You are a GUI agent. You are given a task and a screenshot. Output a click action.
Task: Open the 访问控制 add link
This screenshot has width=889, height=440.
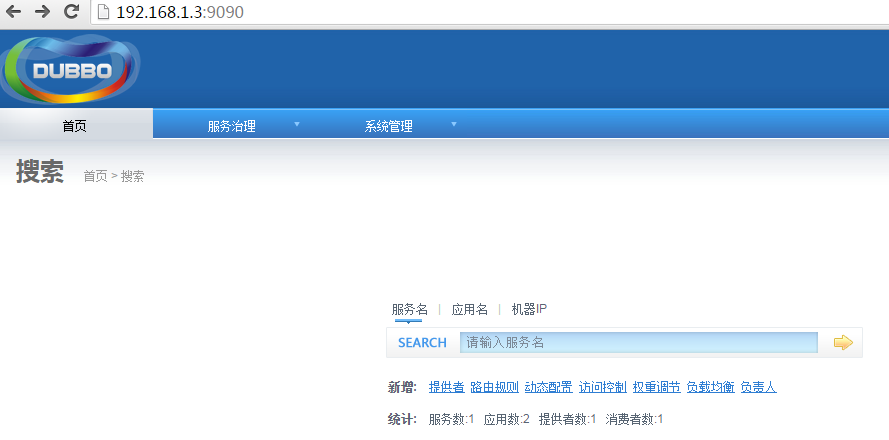click(x=603, y=387)
